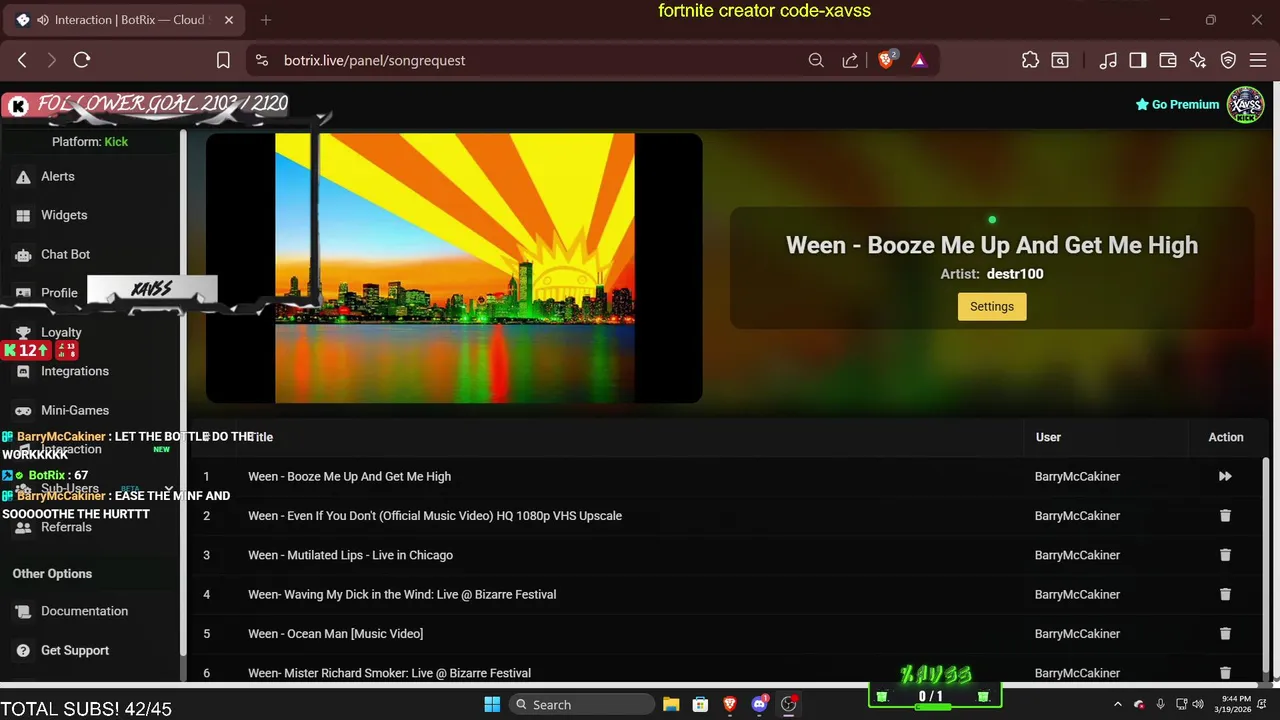
Task: Remove Waving My Dick in the Wind
Action: point(1225,594)
